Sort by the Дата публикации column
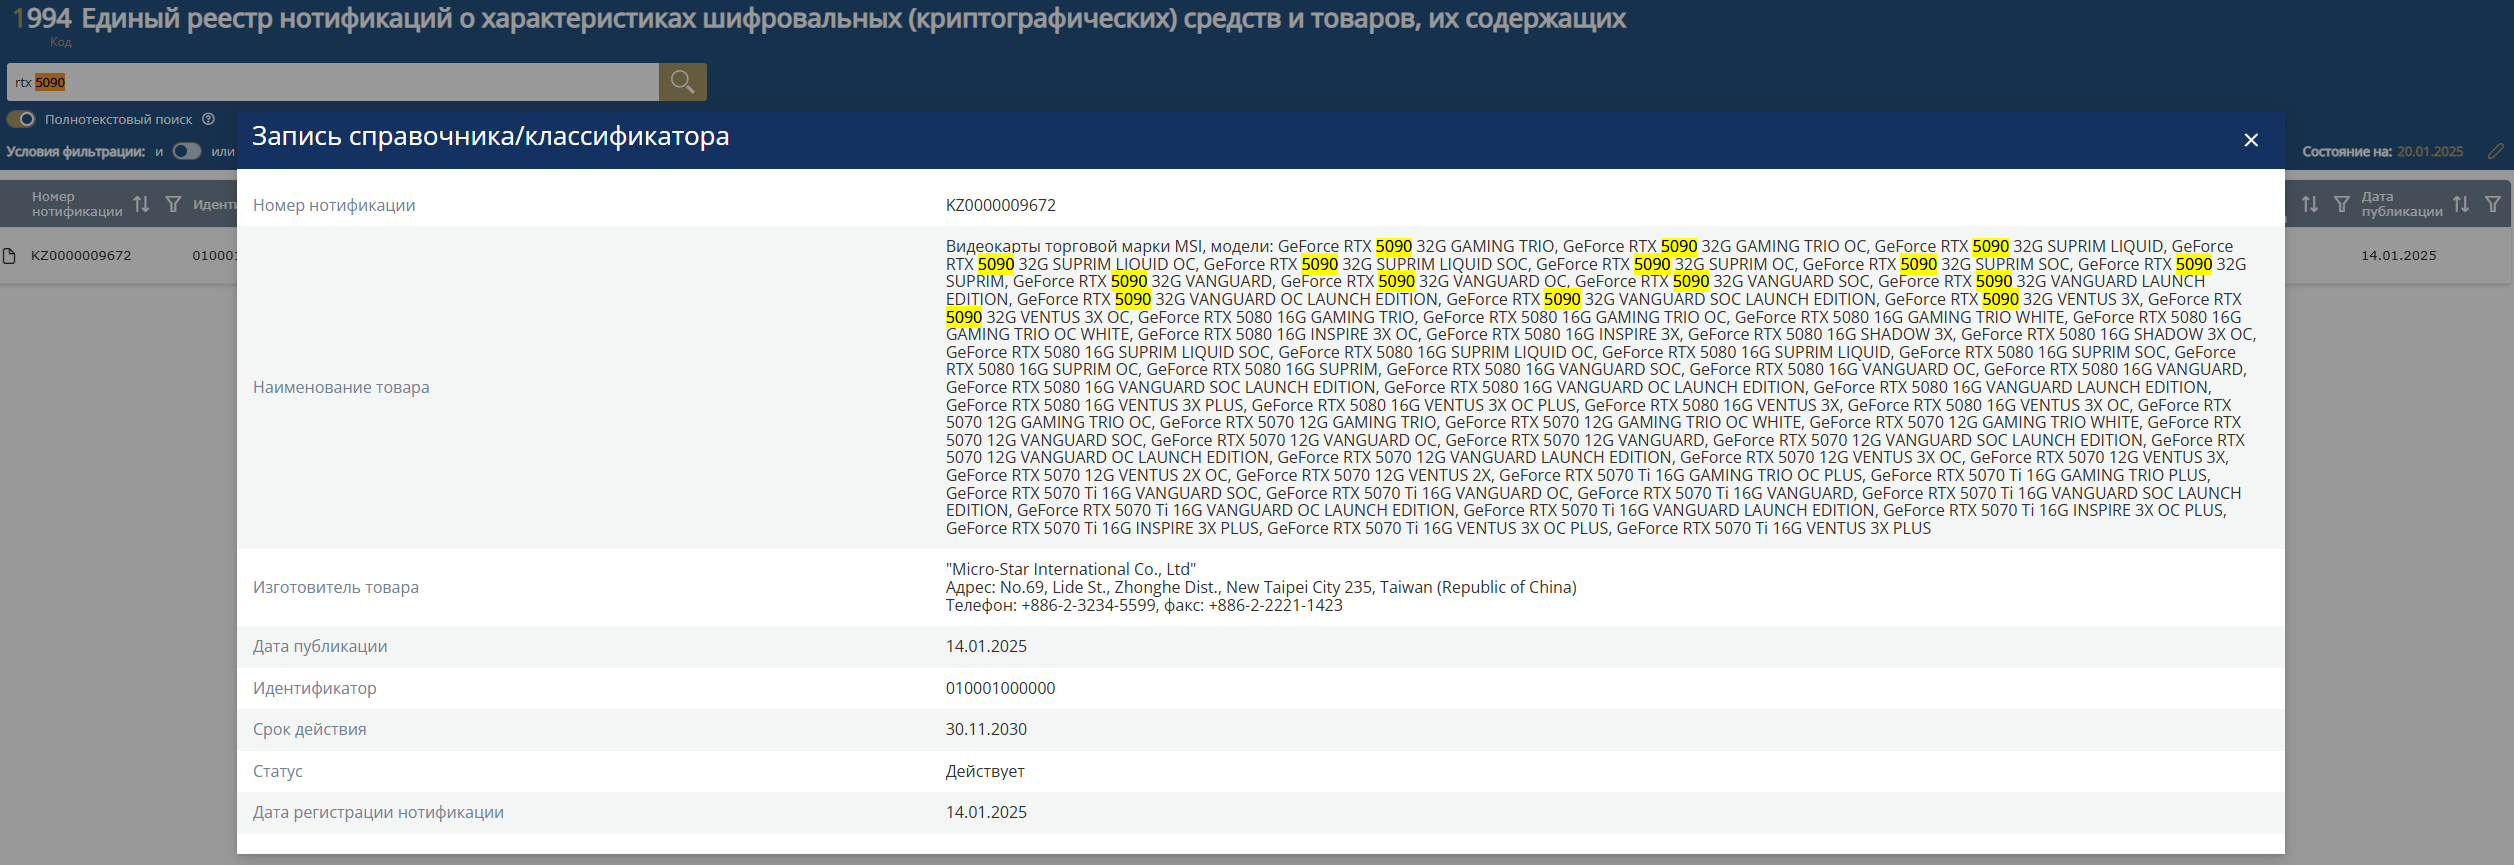The height and width of the screenshot is (865, 2514). (x=2461, y=204)
